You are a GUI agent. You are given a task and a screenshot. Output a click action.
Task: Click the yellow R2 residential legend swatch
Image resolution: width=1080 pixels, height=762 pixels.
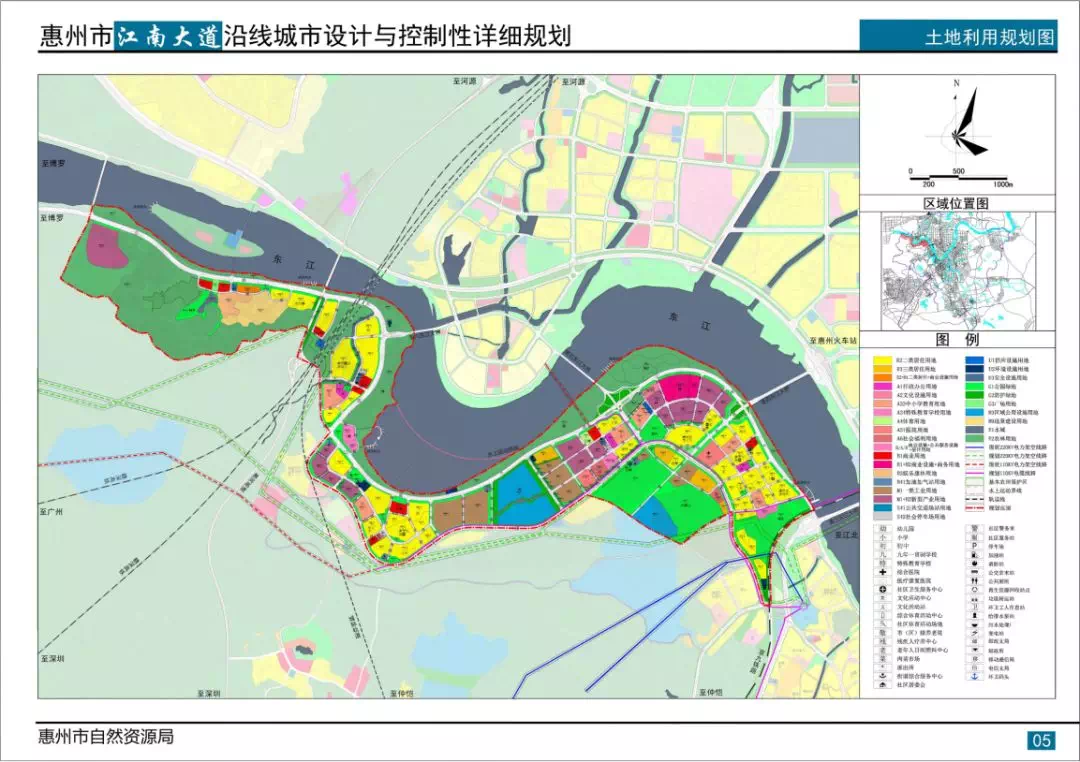tap(882, 360)
